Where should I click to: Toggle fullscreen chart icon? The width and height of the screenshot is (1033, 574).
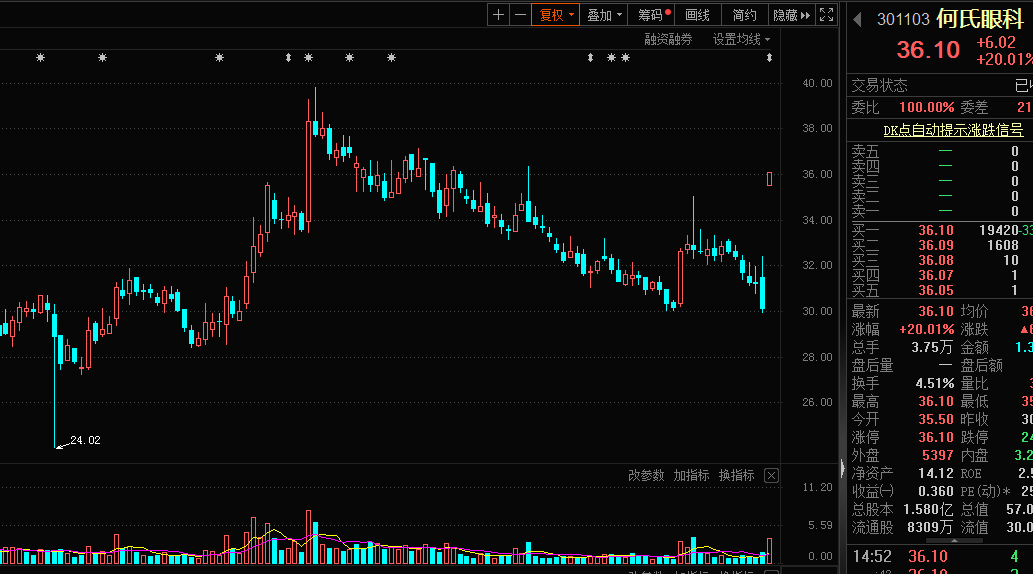pos(826,14)
